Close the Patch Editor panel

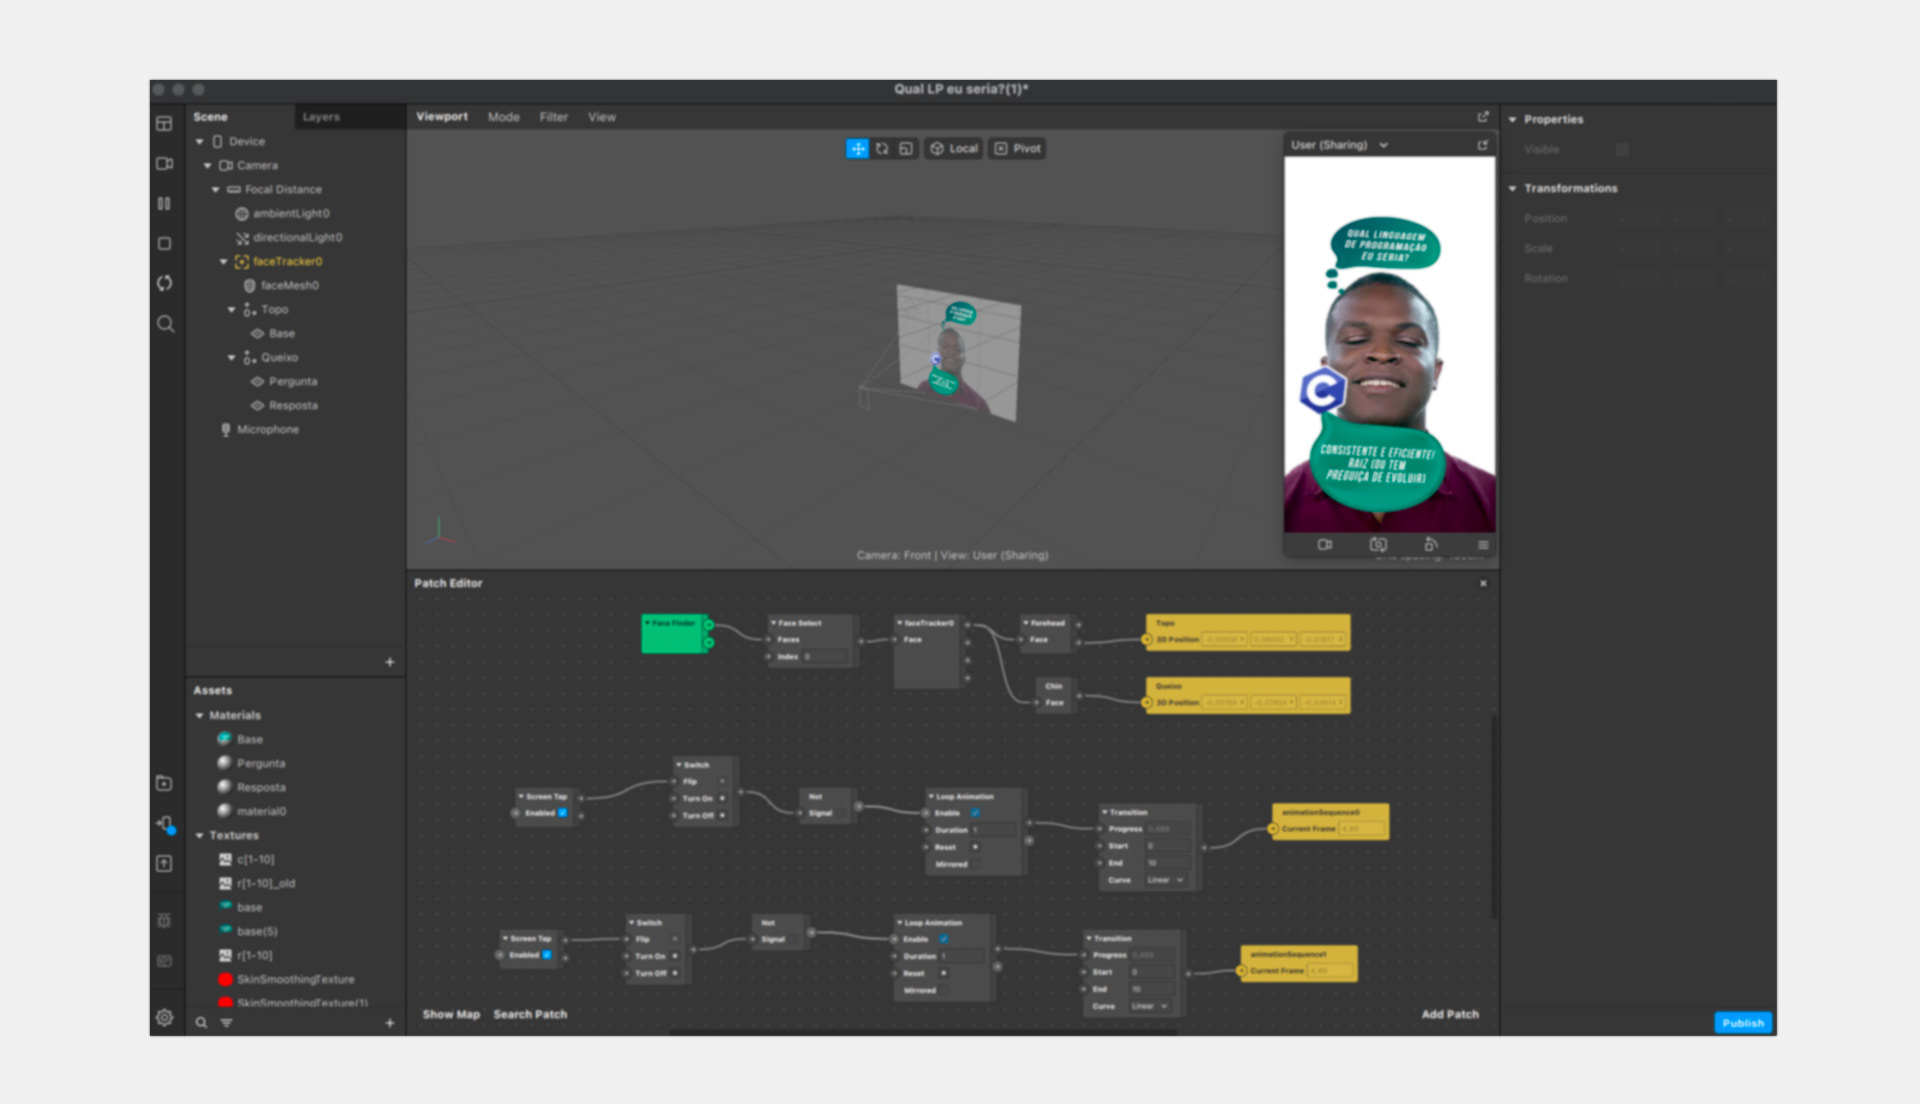(x=1483, y=583)
